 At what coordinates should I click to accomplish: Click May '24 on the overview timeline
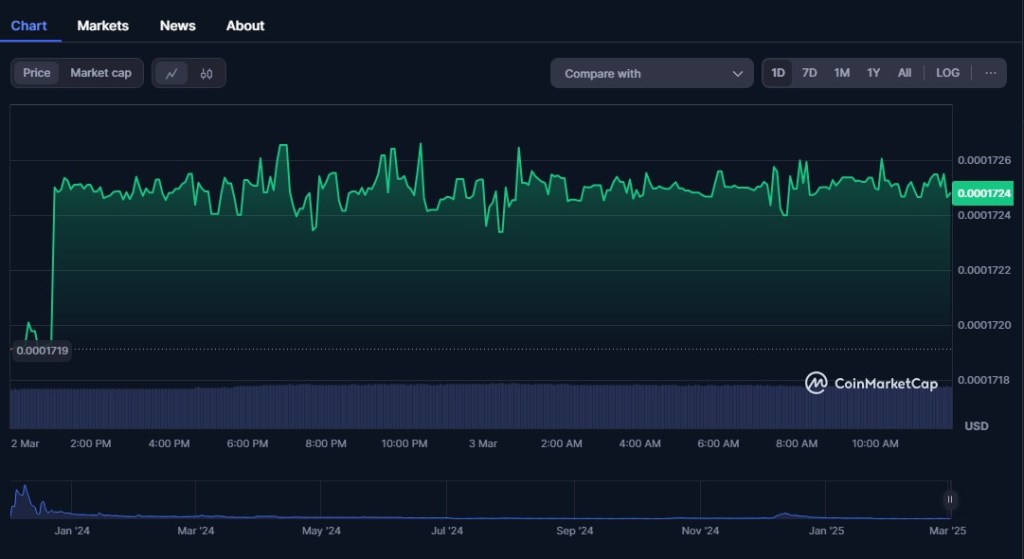click(321, 530)
